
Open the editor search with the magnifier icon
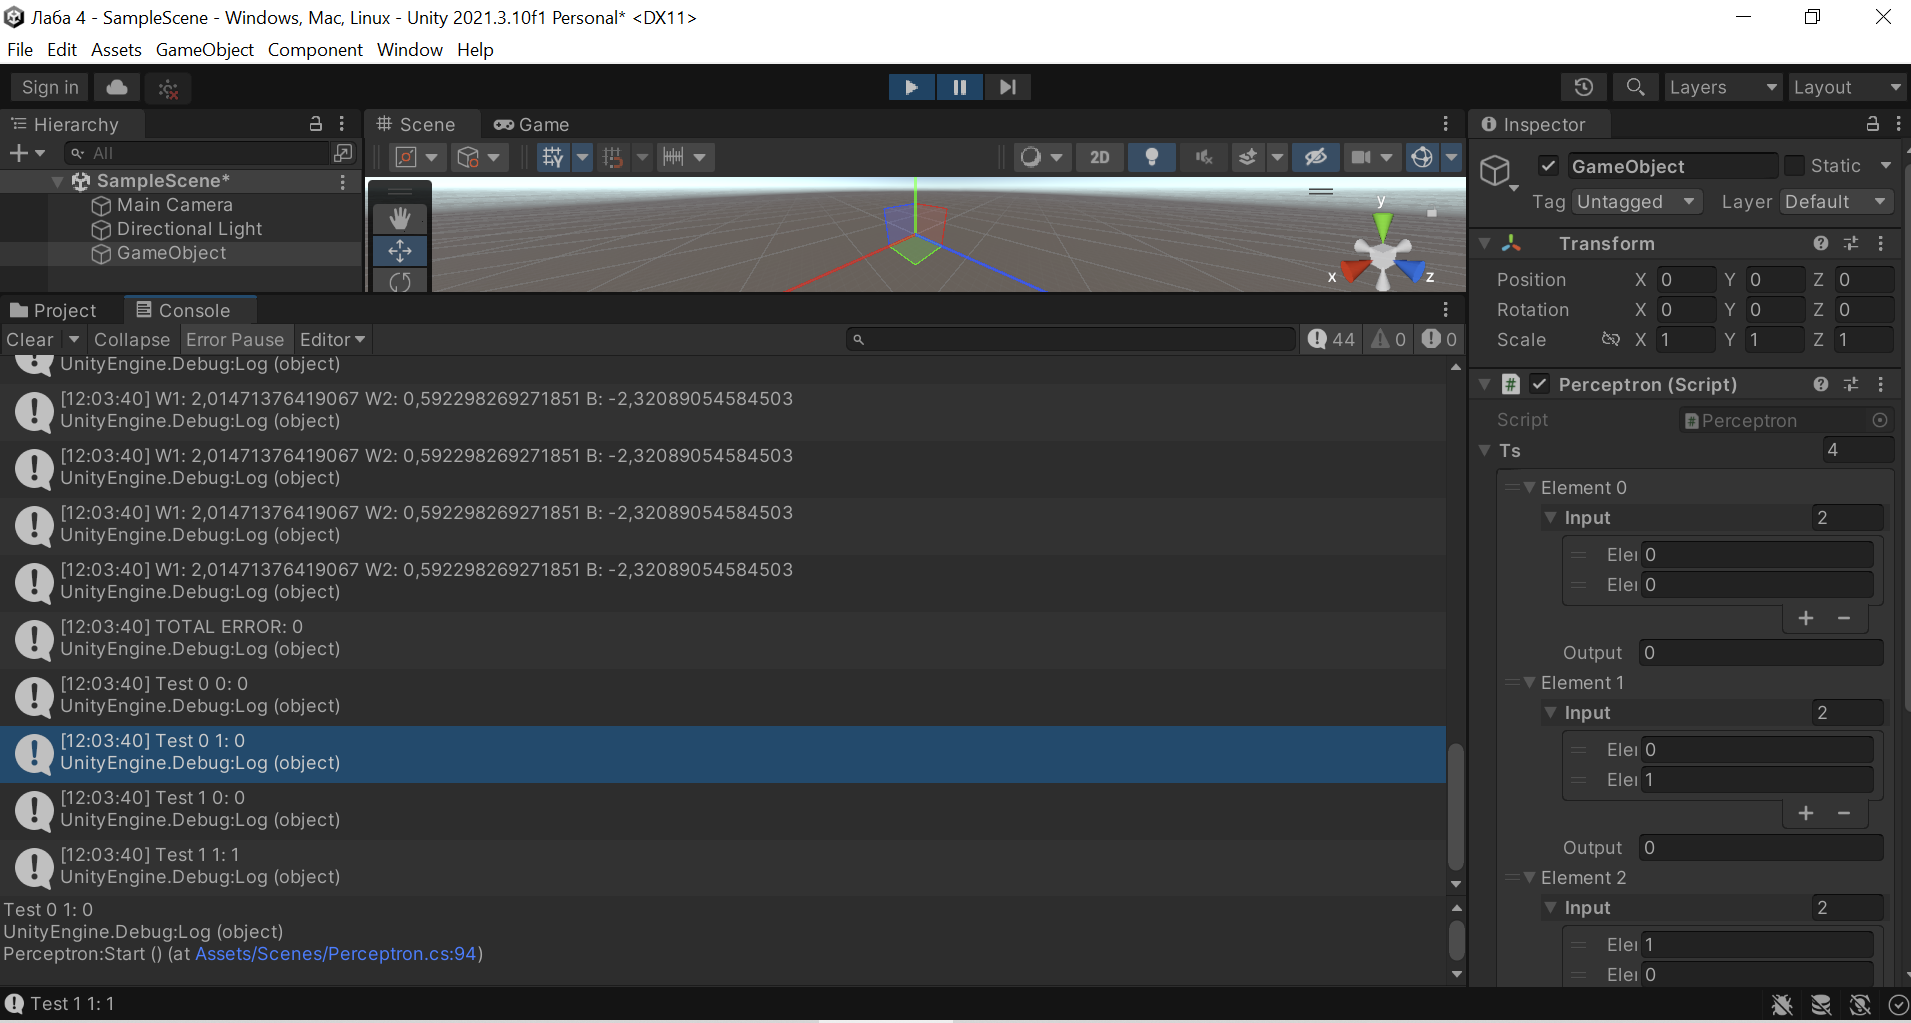click(1635, 87)
